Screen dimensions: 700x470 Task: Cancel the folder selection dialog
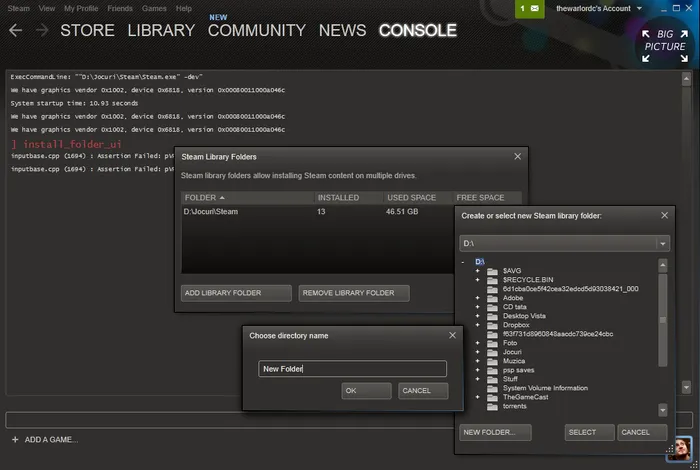click(x=642, y=433)
